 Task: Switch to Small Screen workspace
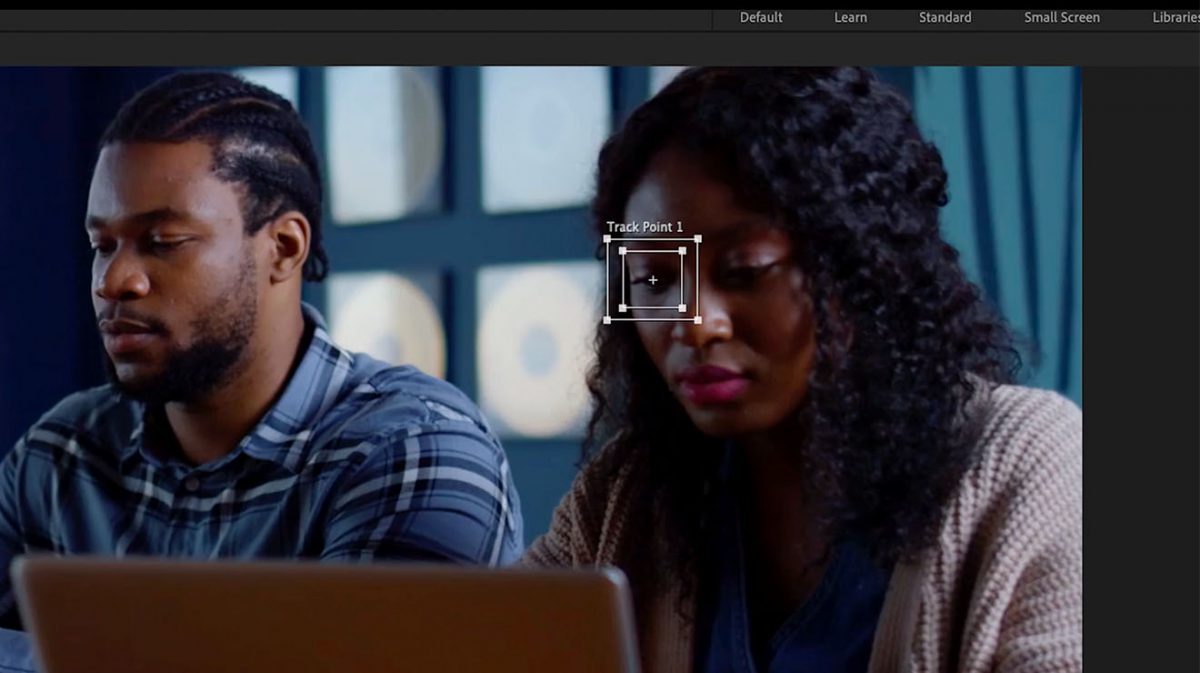point(1061,17)
